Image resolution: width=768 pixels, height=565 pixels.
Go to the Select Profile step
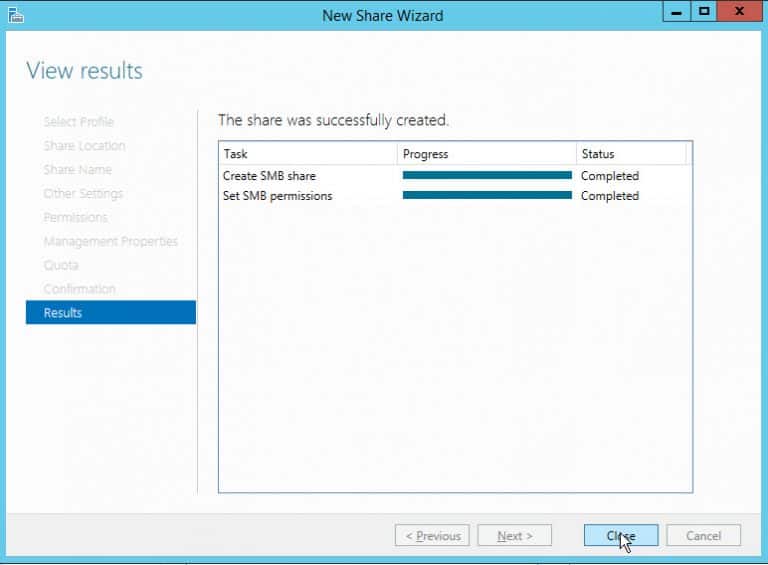pyautogui.click(x=78, y=122)
